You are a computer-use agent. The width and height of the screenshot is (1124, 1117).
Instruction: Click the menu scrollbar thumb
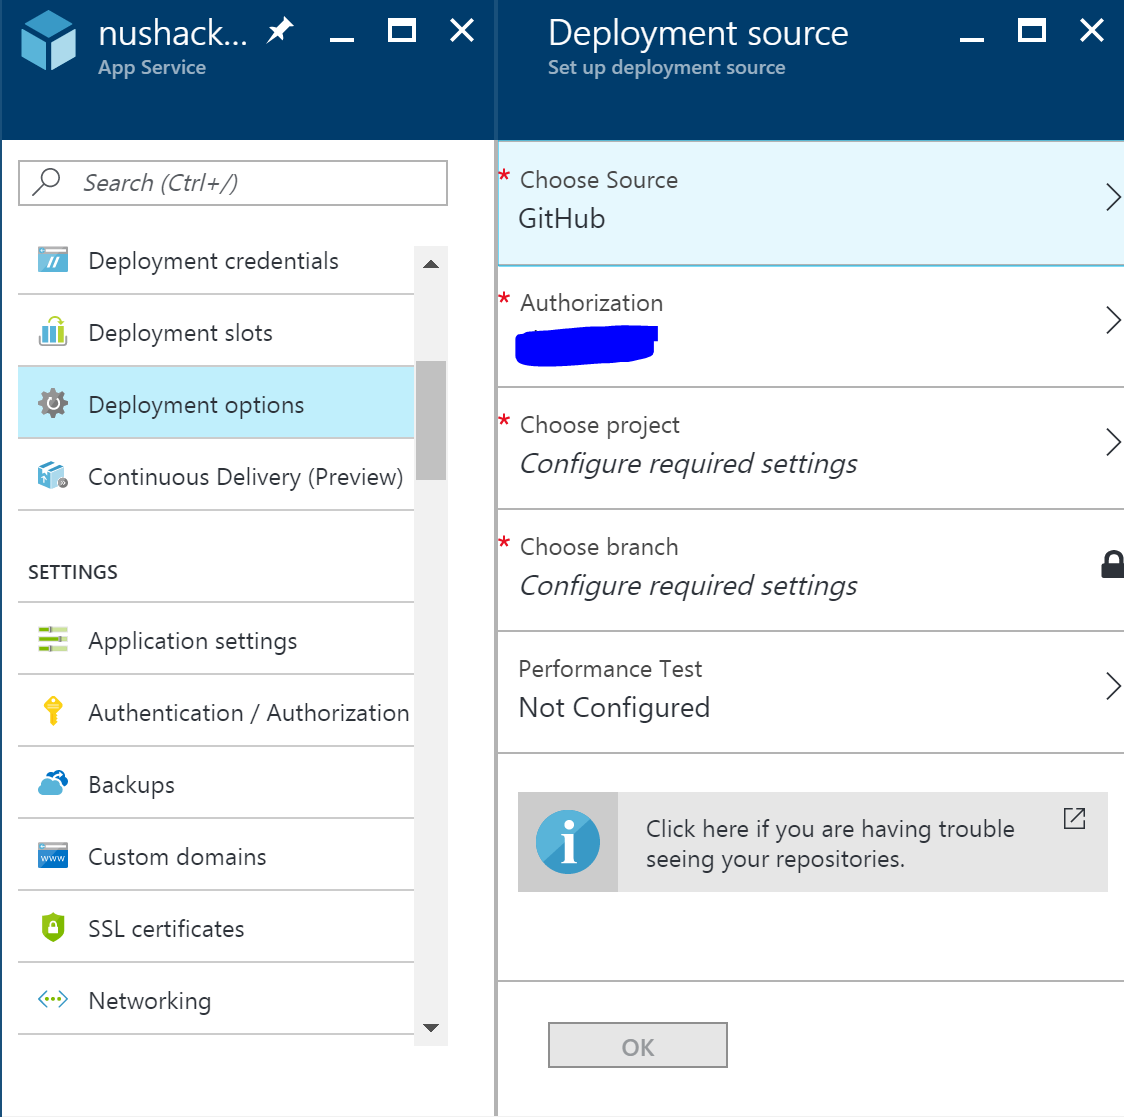click(x=431, y=420)
